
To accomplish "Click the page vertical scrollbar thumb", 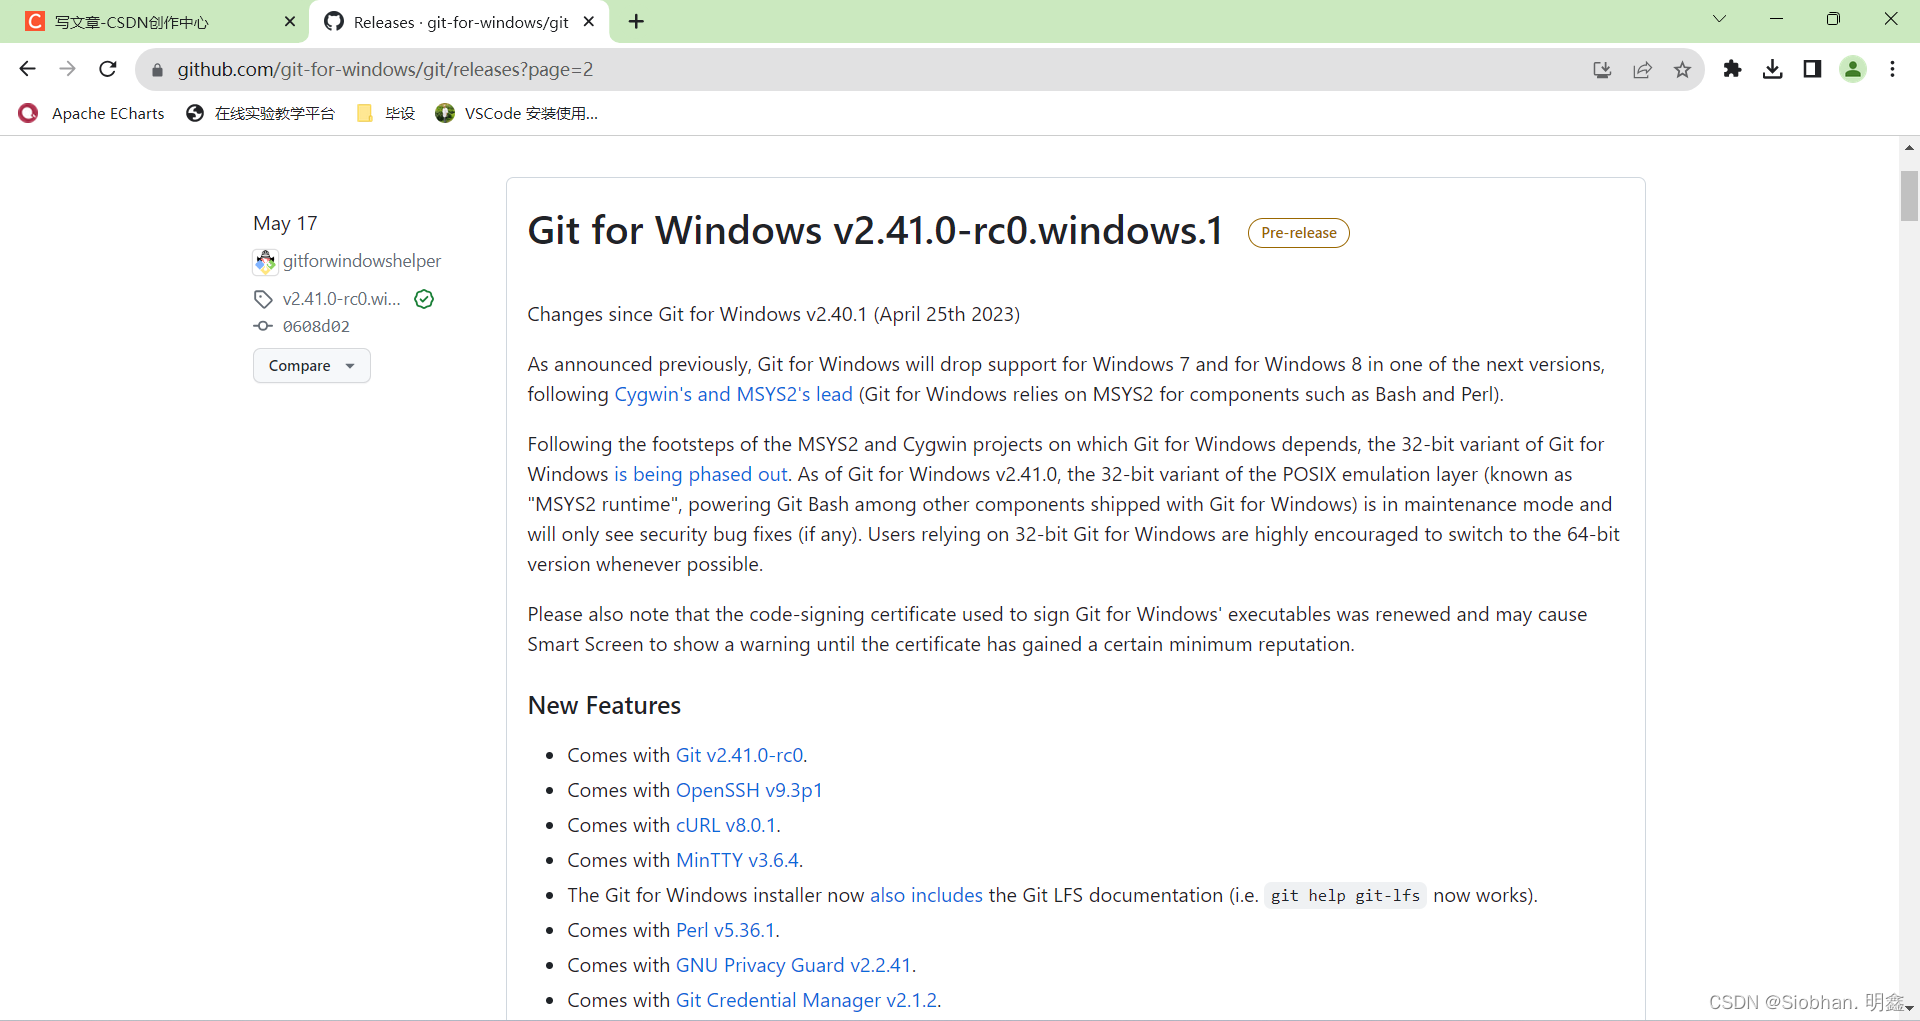I will click(x=1909, y=196).
